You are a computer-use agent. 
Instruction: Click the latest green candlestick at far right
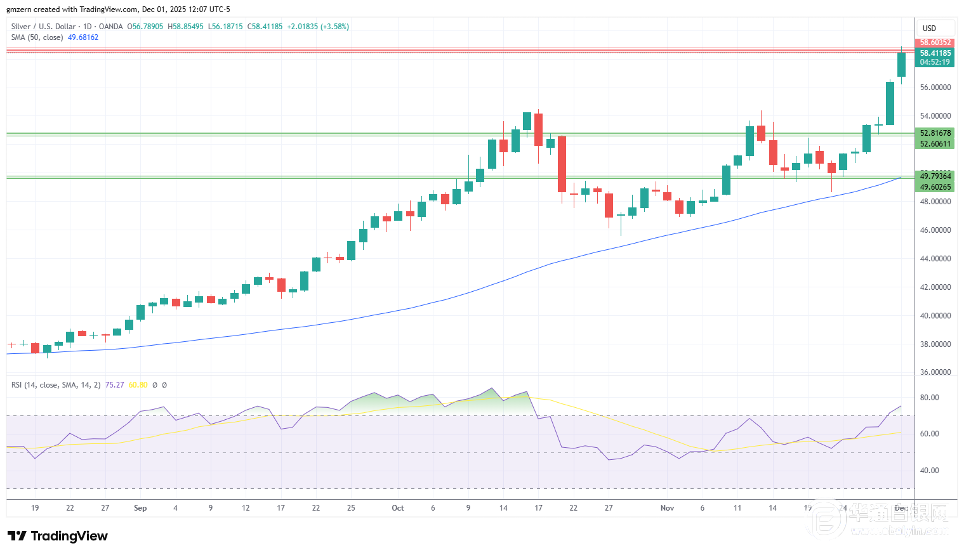click(901, 64)
